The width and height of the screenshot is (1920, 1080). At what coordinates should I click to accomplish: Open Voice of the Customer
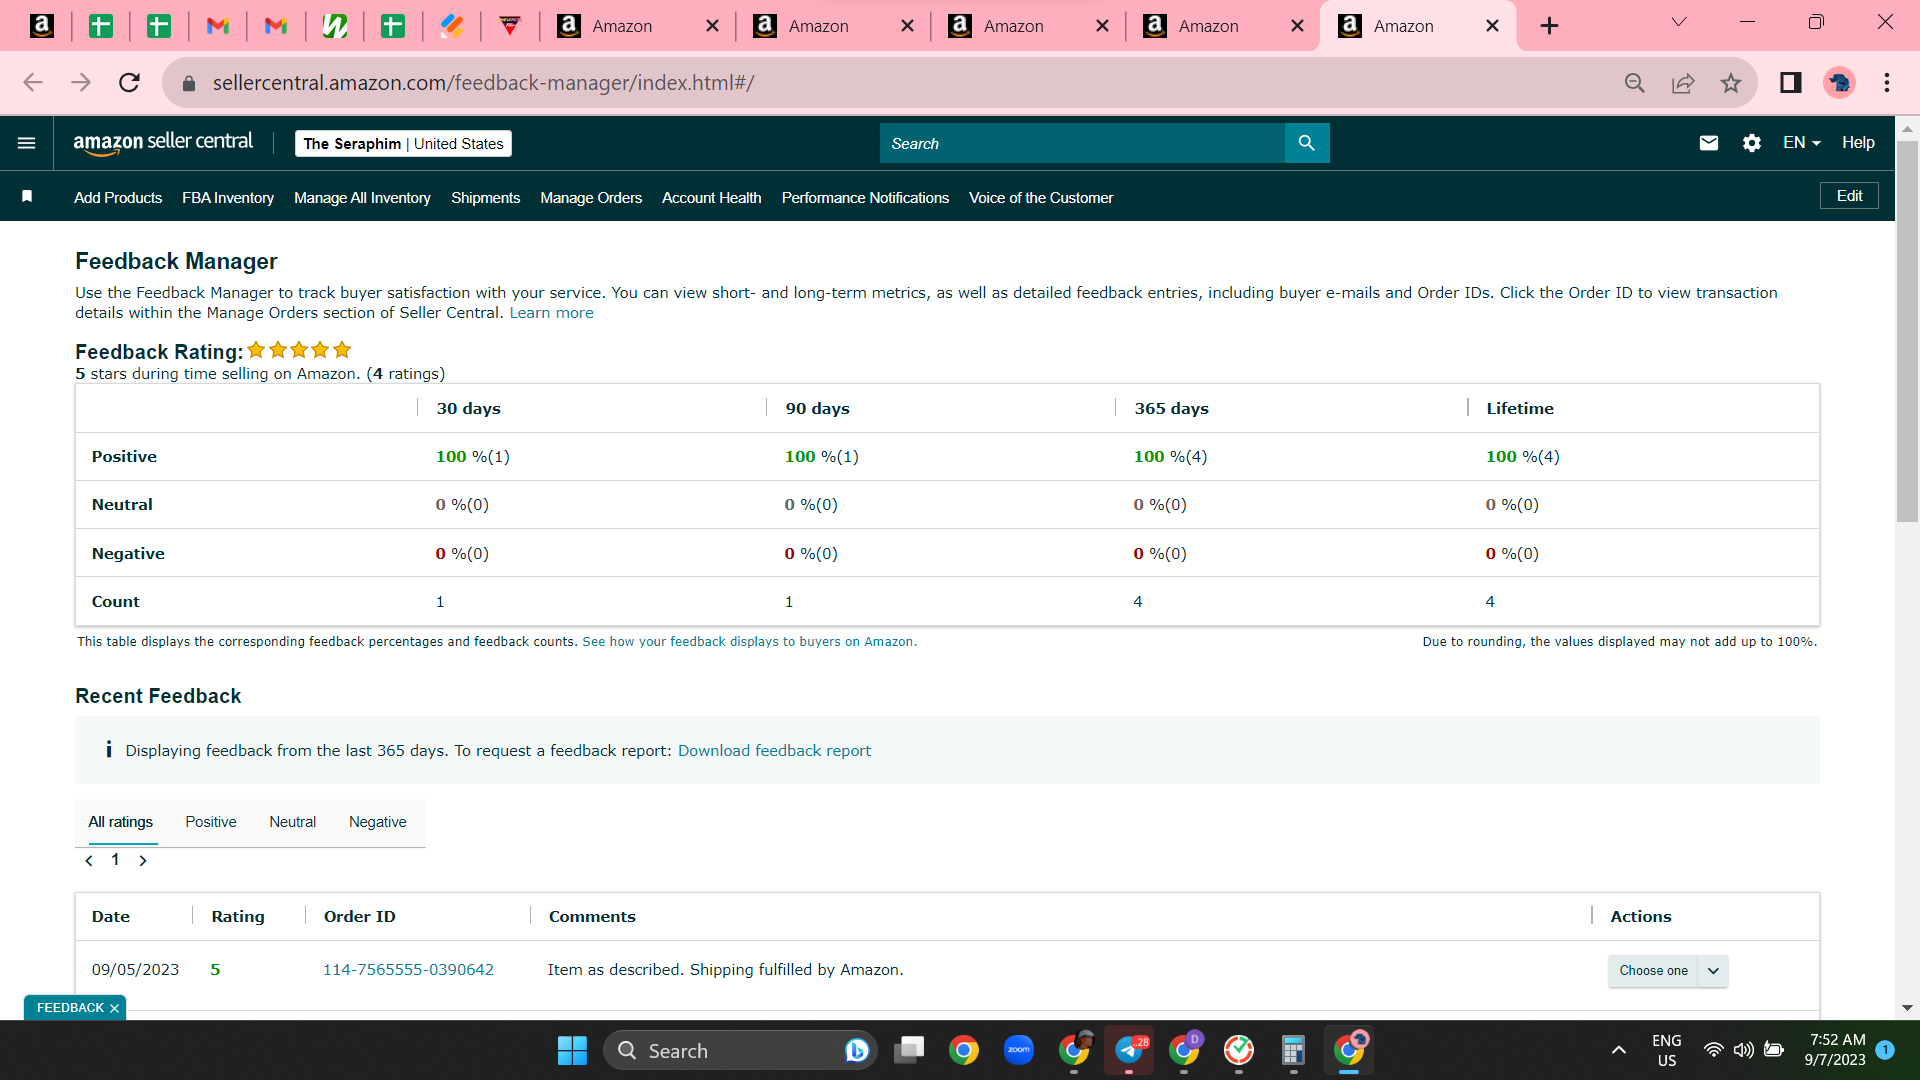(x=1041, y=198)
